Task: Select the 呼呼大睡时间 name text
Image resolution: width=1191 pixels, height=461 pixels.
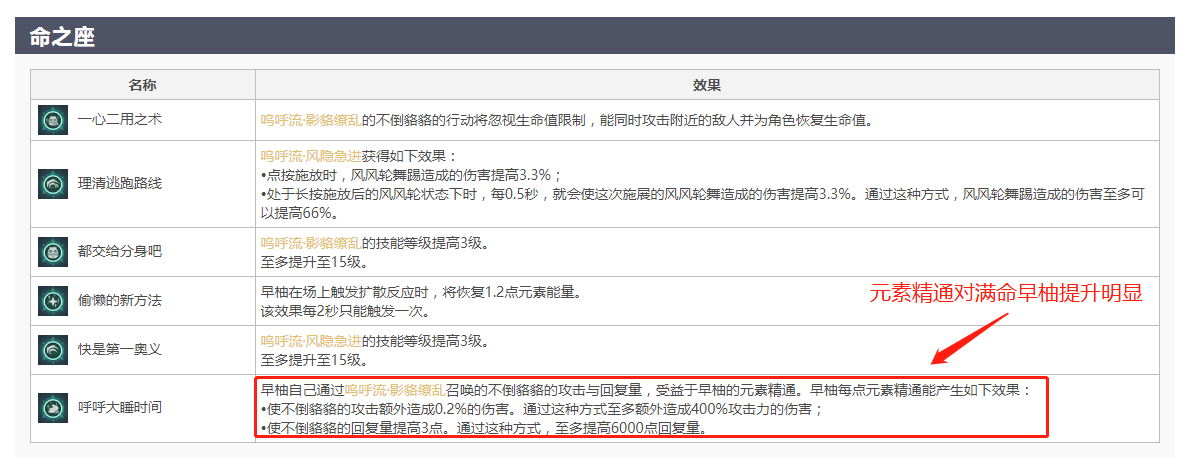Action: (119, 408)
